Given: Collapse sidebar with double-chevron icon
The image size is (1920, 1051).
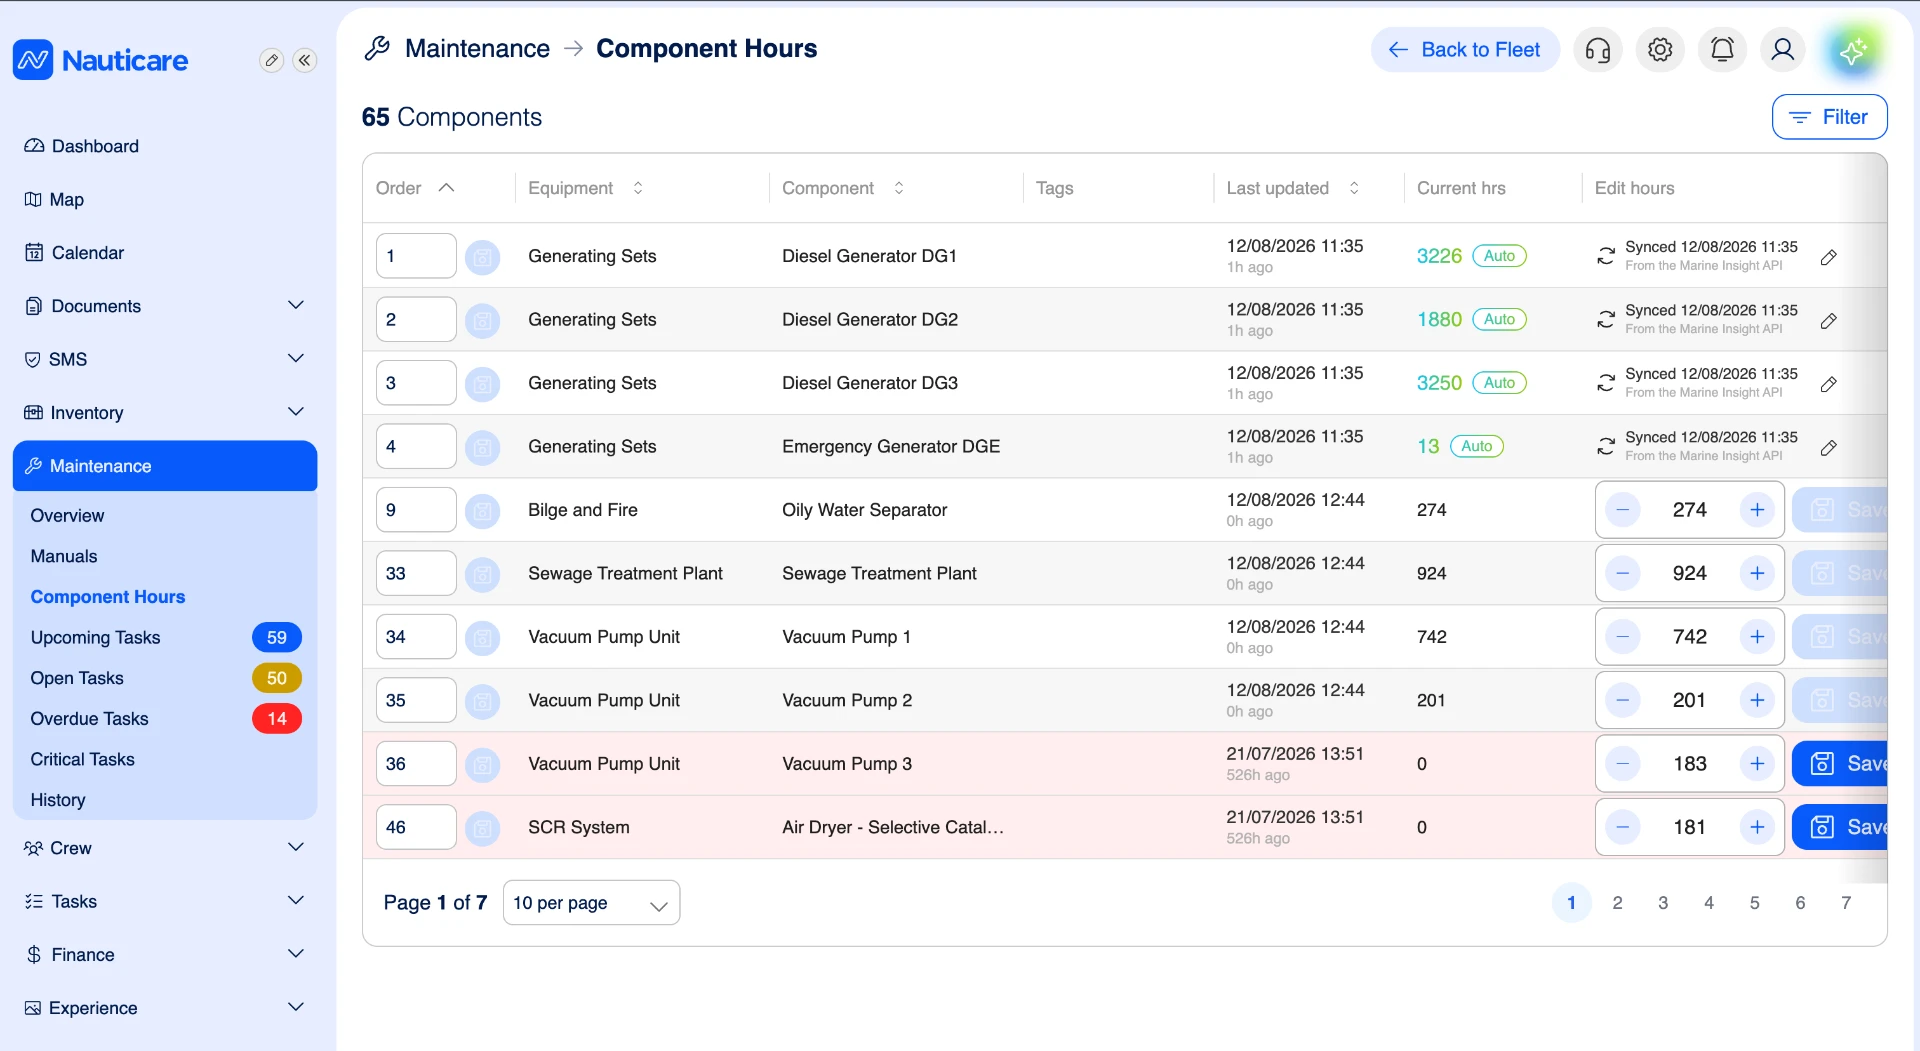Looking at the screenshot, I should point(305,60).
